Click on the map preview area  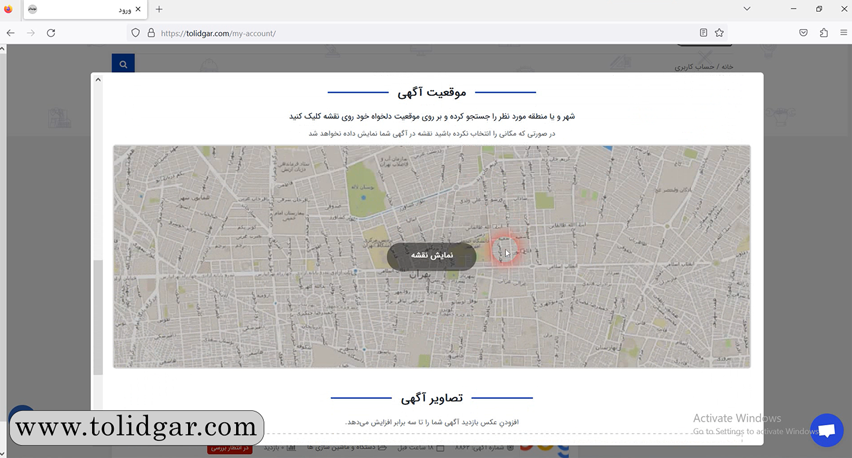tap(431, 256)
